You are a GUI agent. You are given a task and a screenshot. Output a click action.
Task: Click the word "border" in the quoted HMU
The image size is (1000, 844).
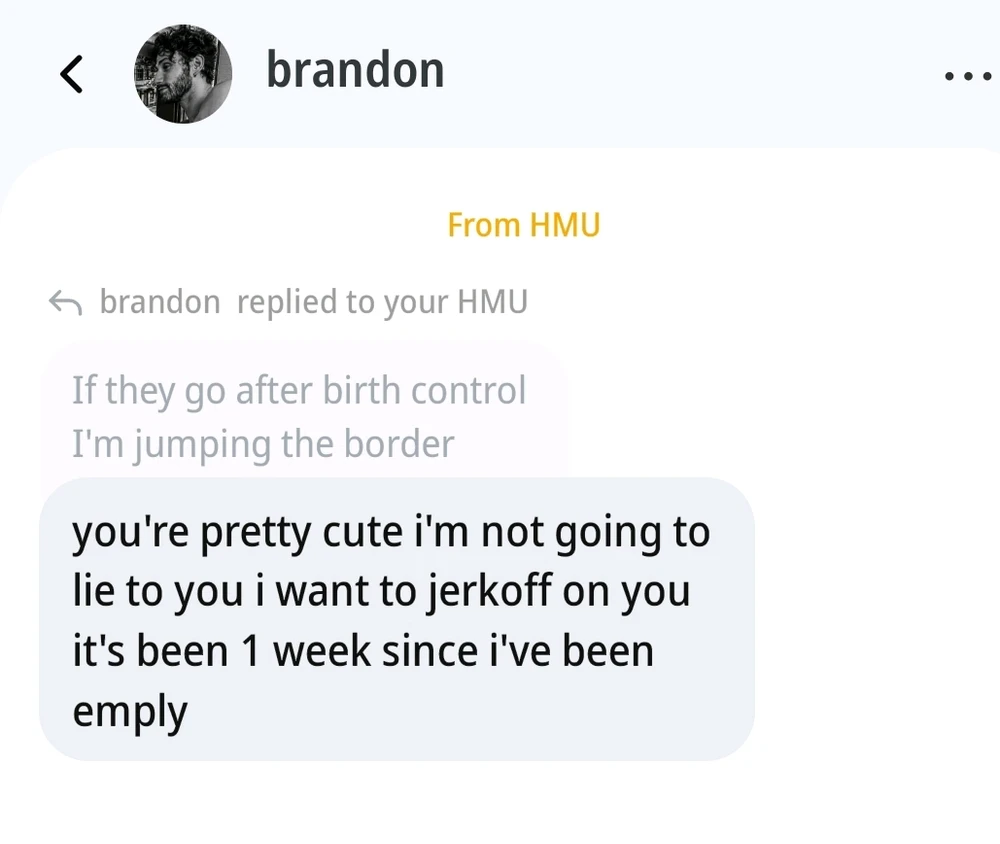399,443
